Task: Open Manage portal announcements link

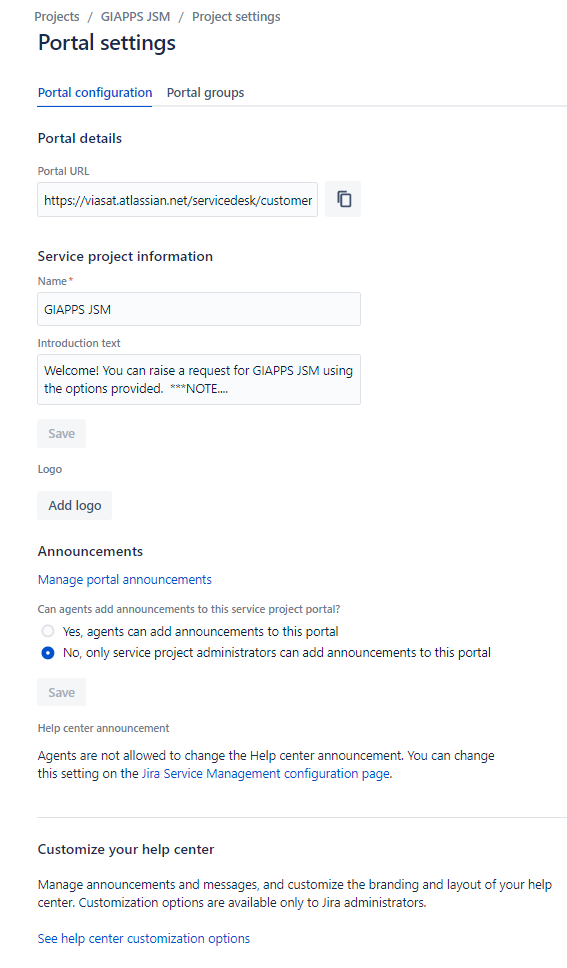Action: coord(125,580)
